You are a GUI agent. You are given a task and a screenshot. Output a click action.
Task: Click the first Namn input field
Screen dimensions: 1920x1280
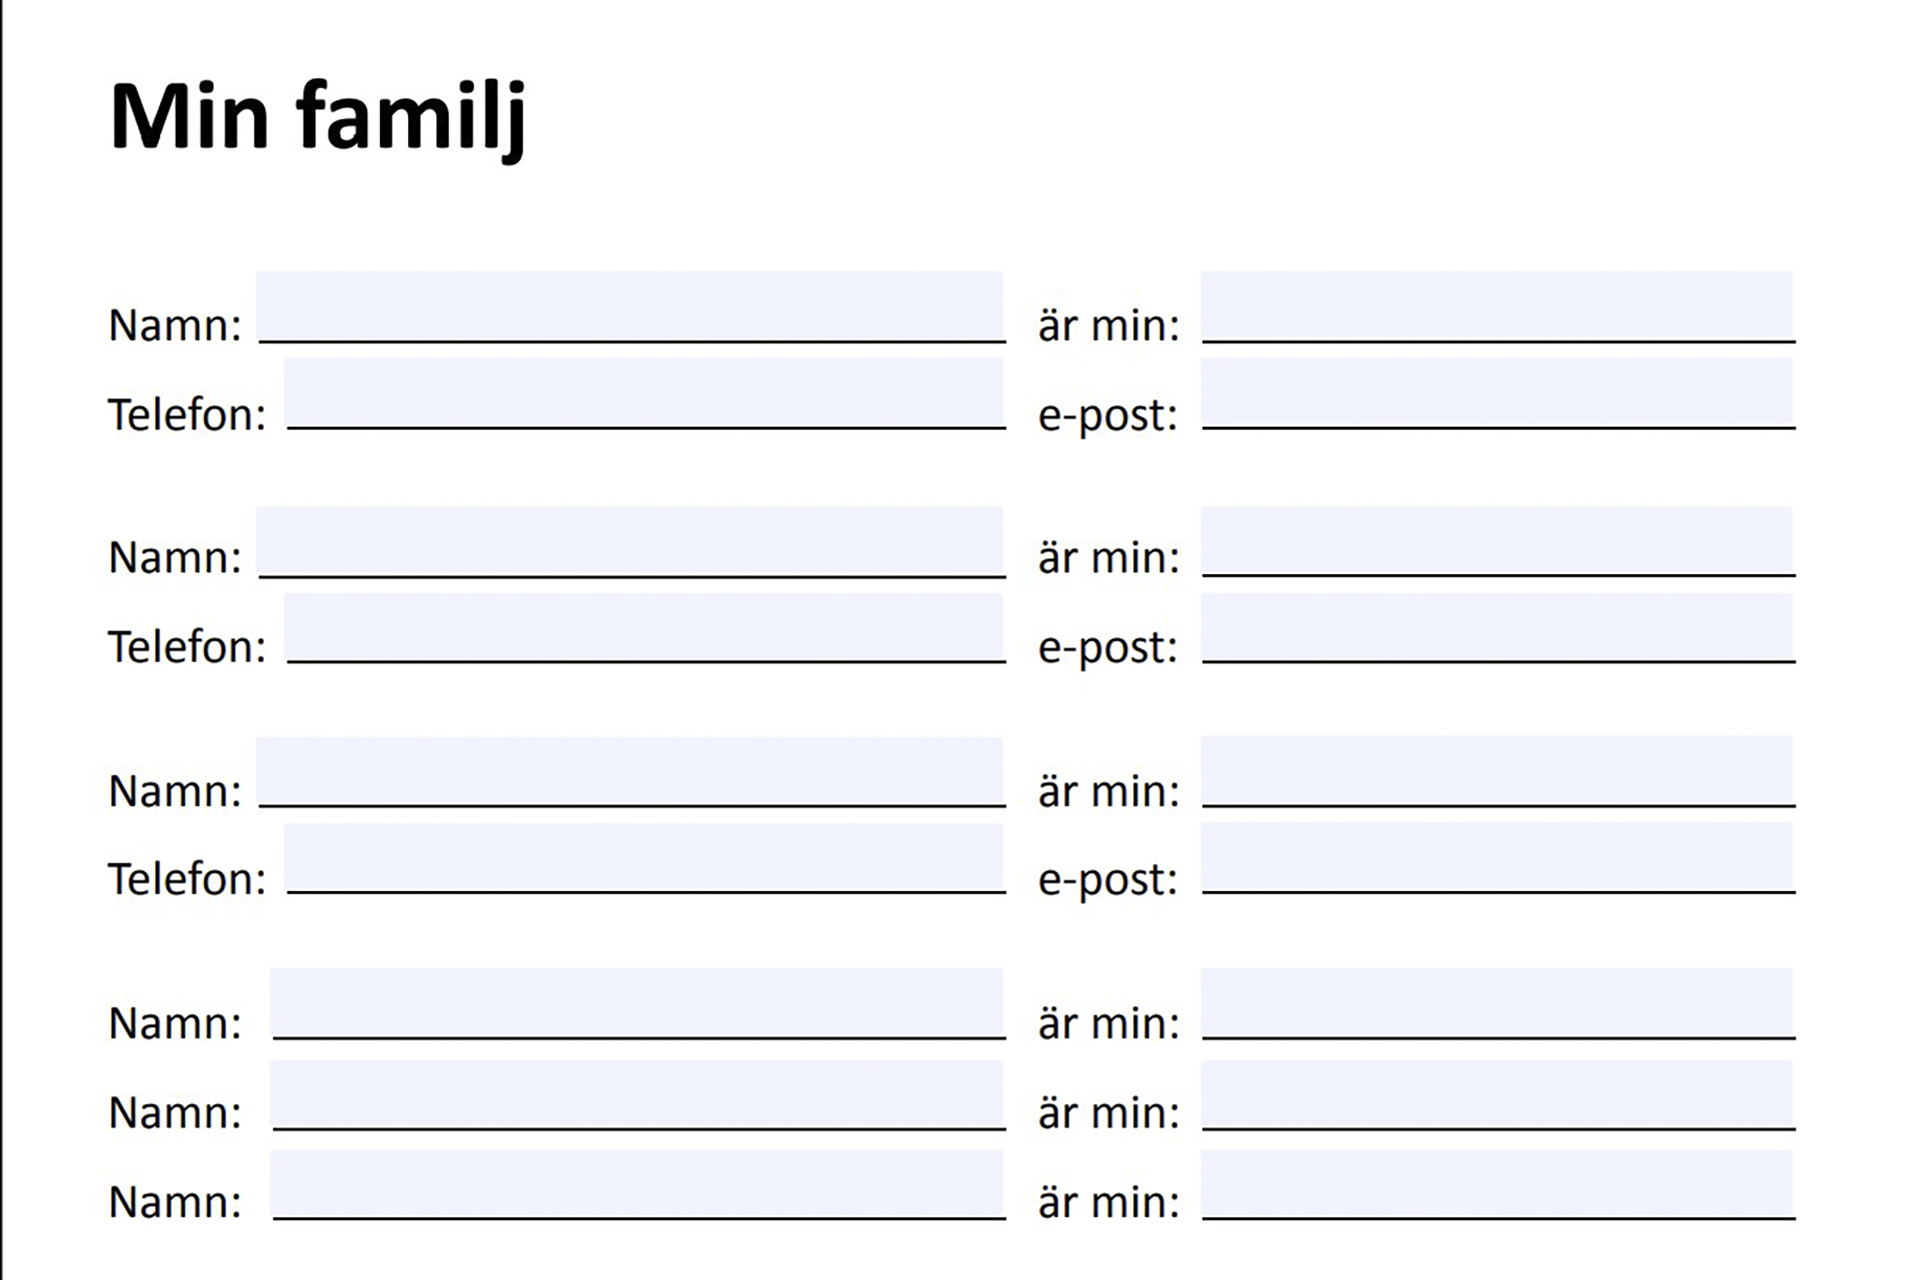coord(630,306)
